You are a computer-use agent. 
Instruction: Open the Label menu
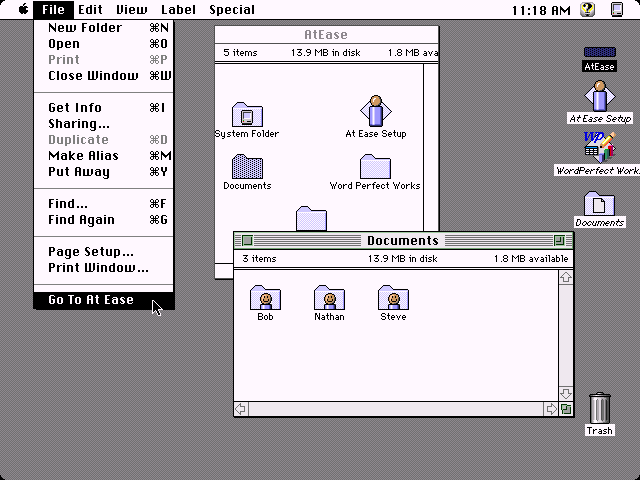click(x=178, y=10)
